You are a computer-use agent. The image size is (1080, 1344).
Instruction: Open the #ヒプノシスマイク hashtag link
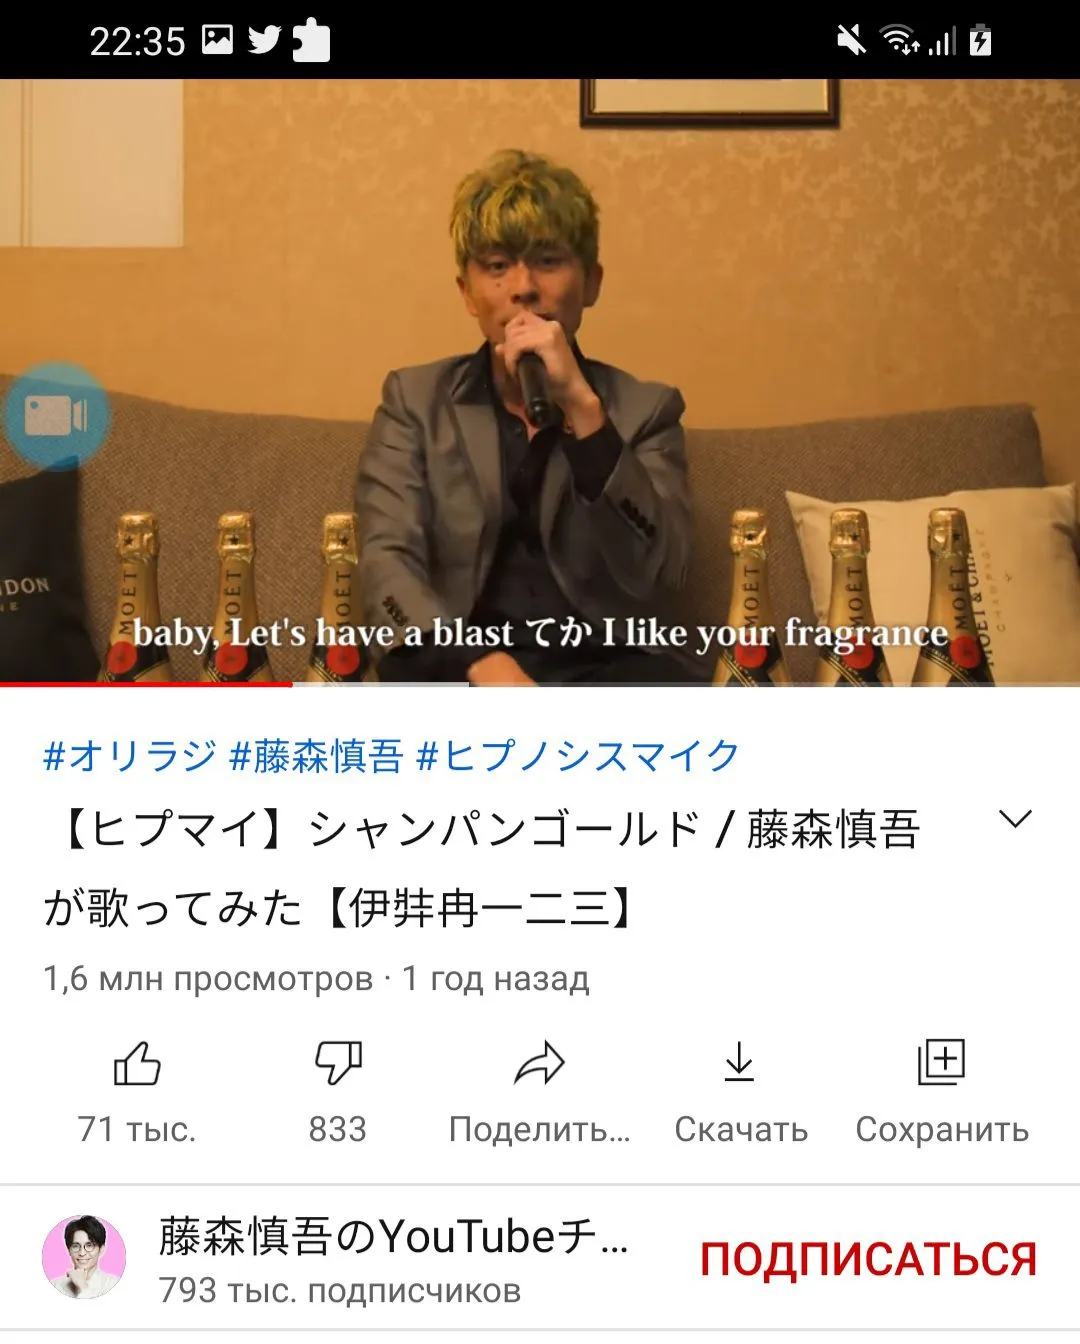[x=578, y=755]
